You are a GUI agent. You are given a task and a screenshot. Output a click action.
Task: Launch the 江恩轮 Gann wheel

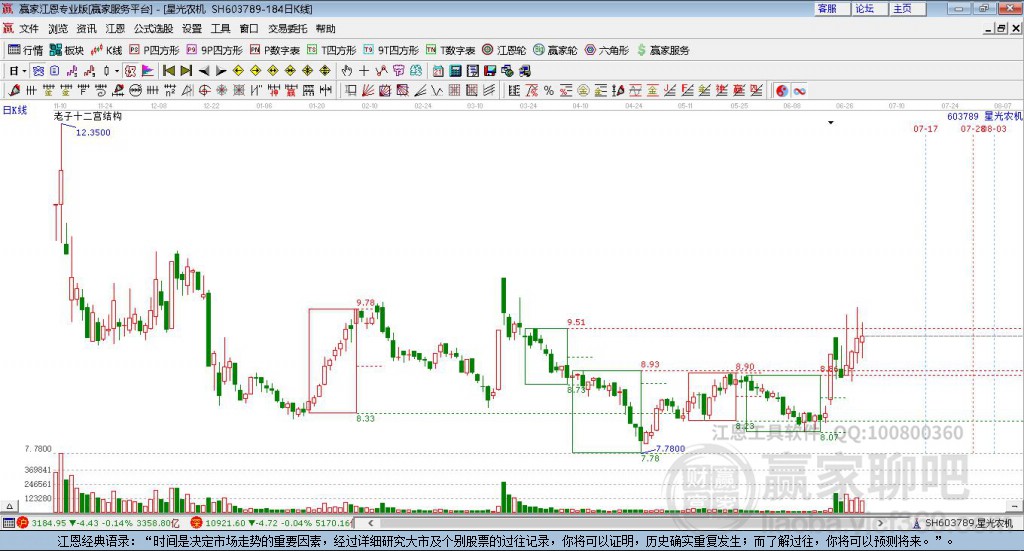pyautogui.click(x=504, y=50)
